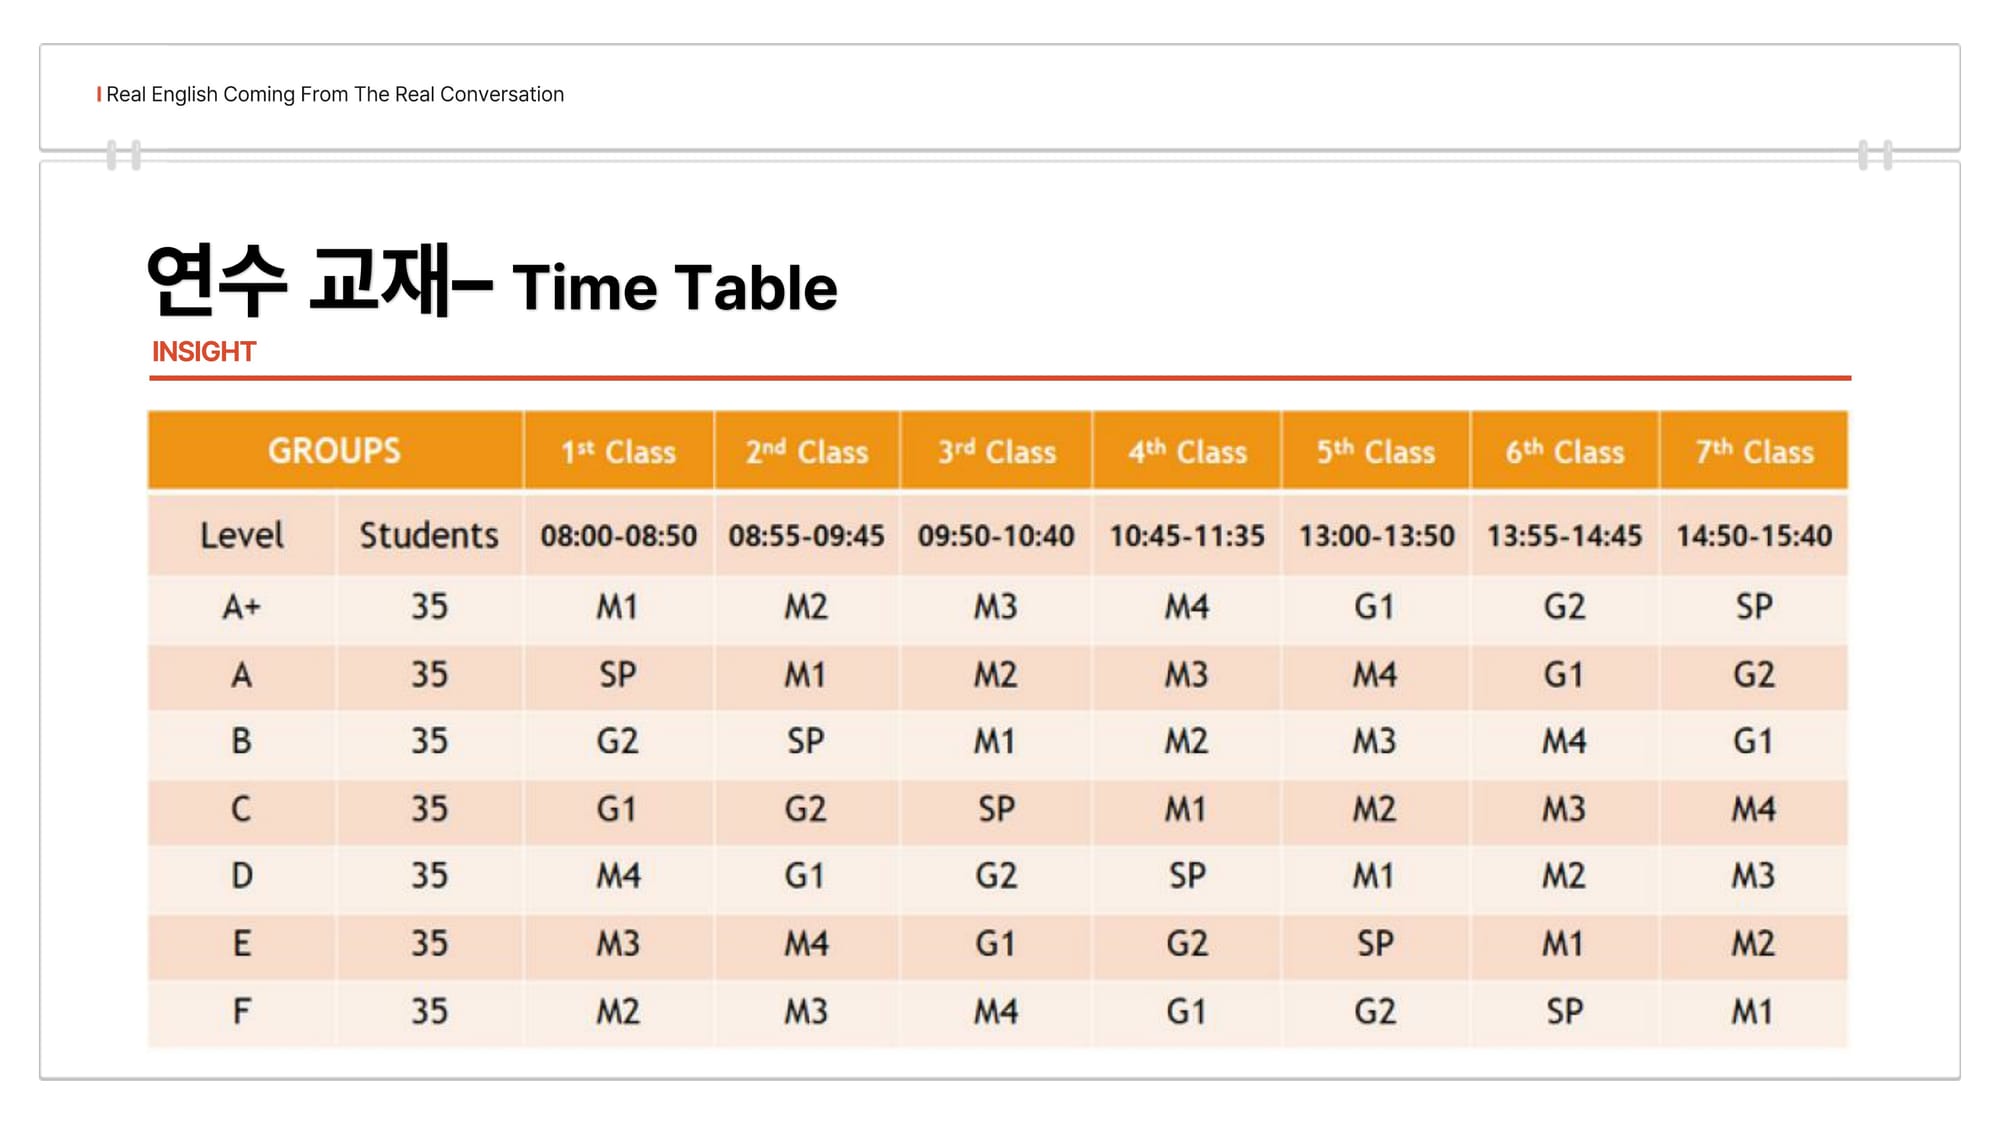Viewport: 2000px width, 1125px height.
Task: Select the 2nd Class column header
Action: click(806, 452)
